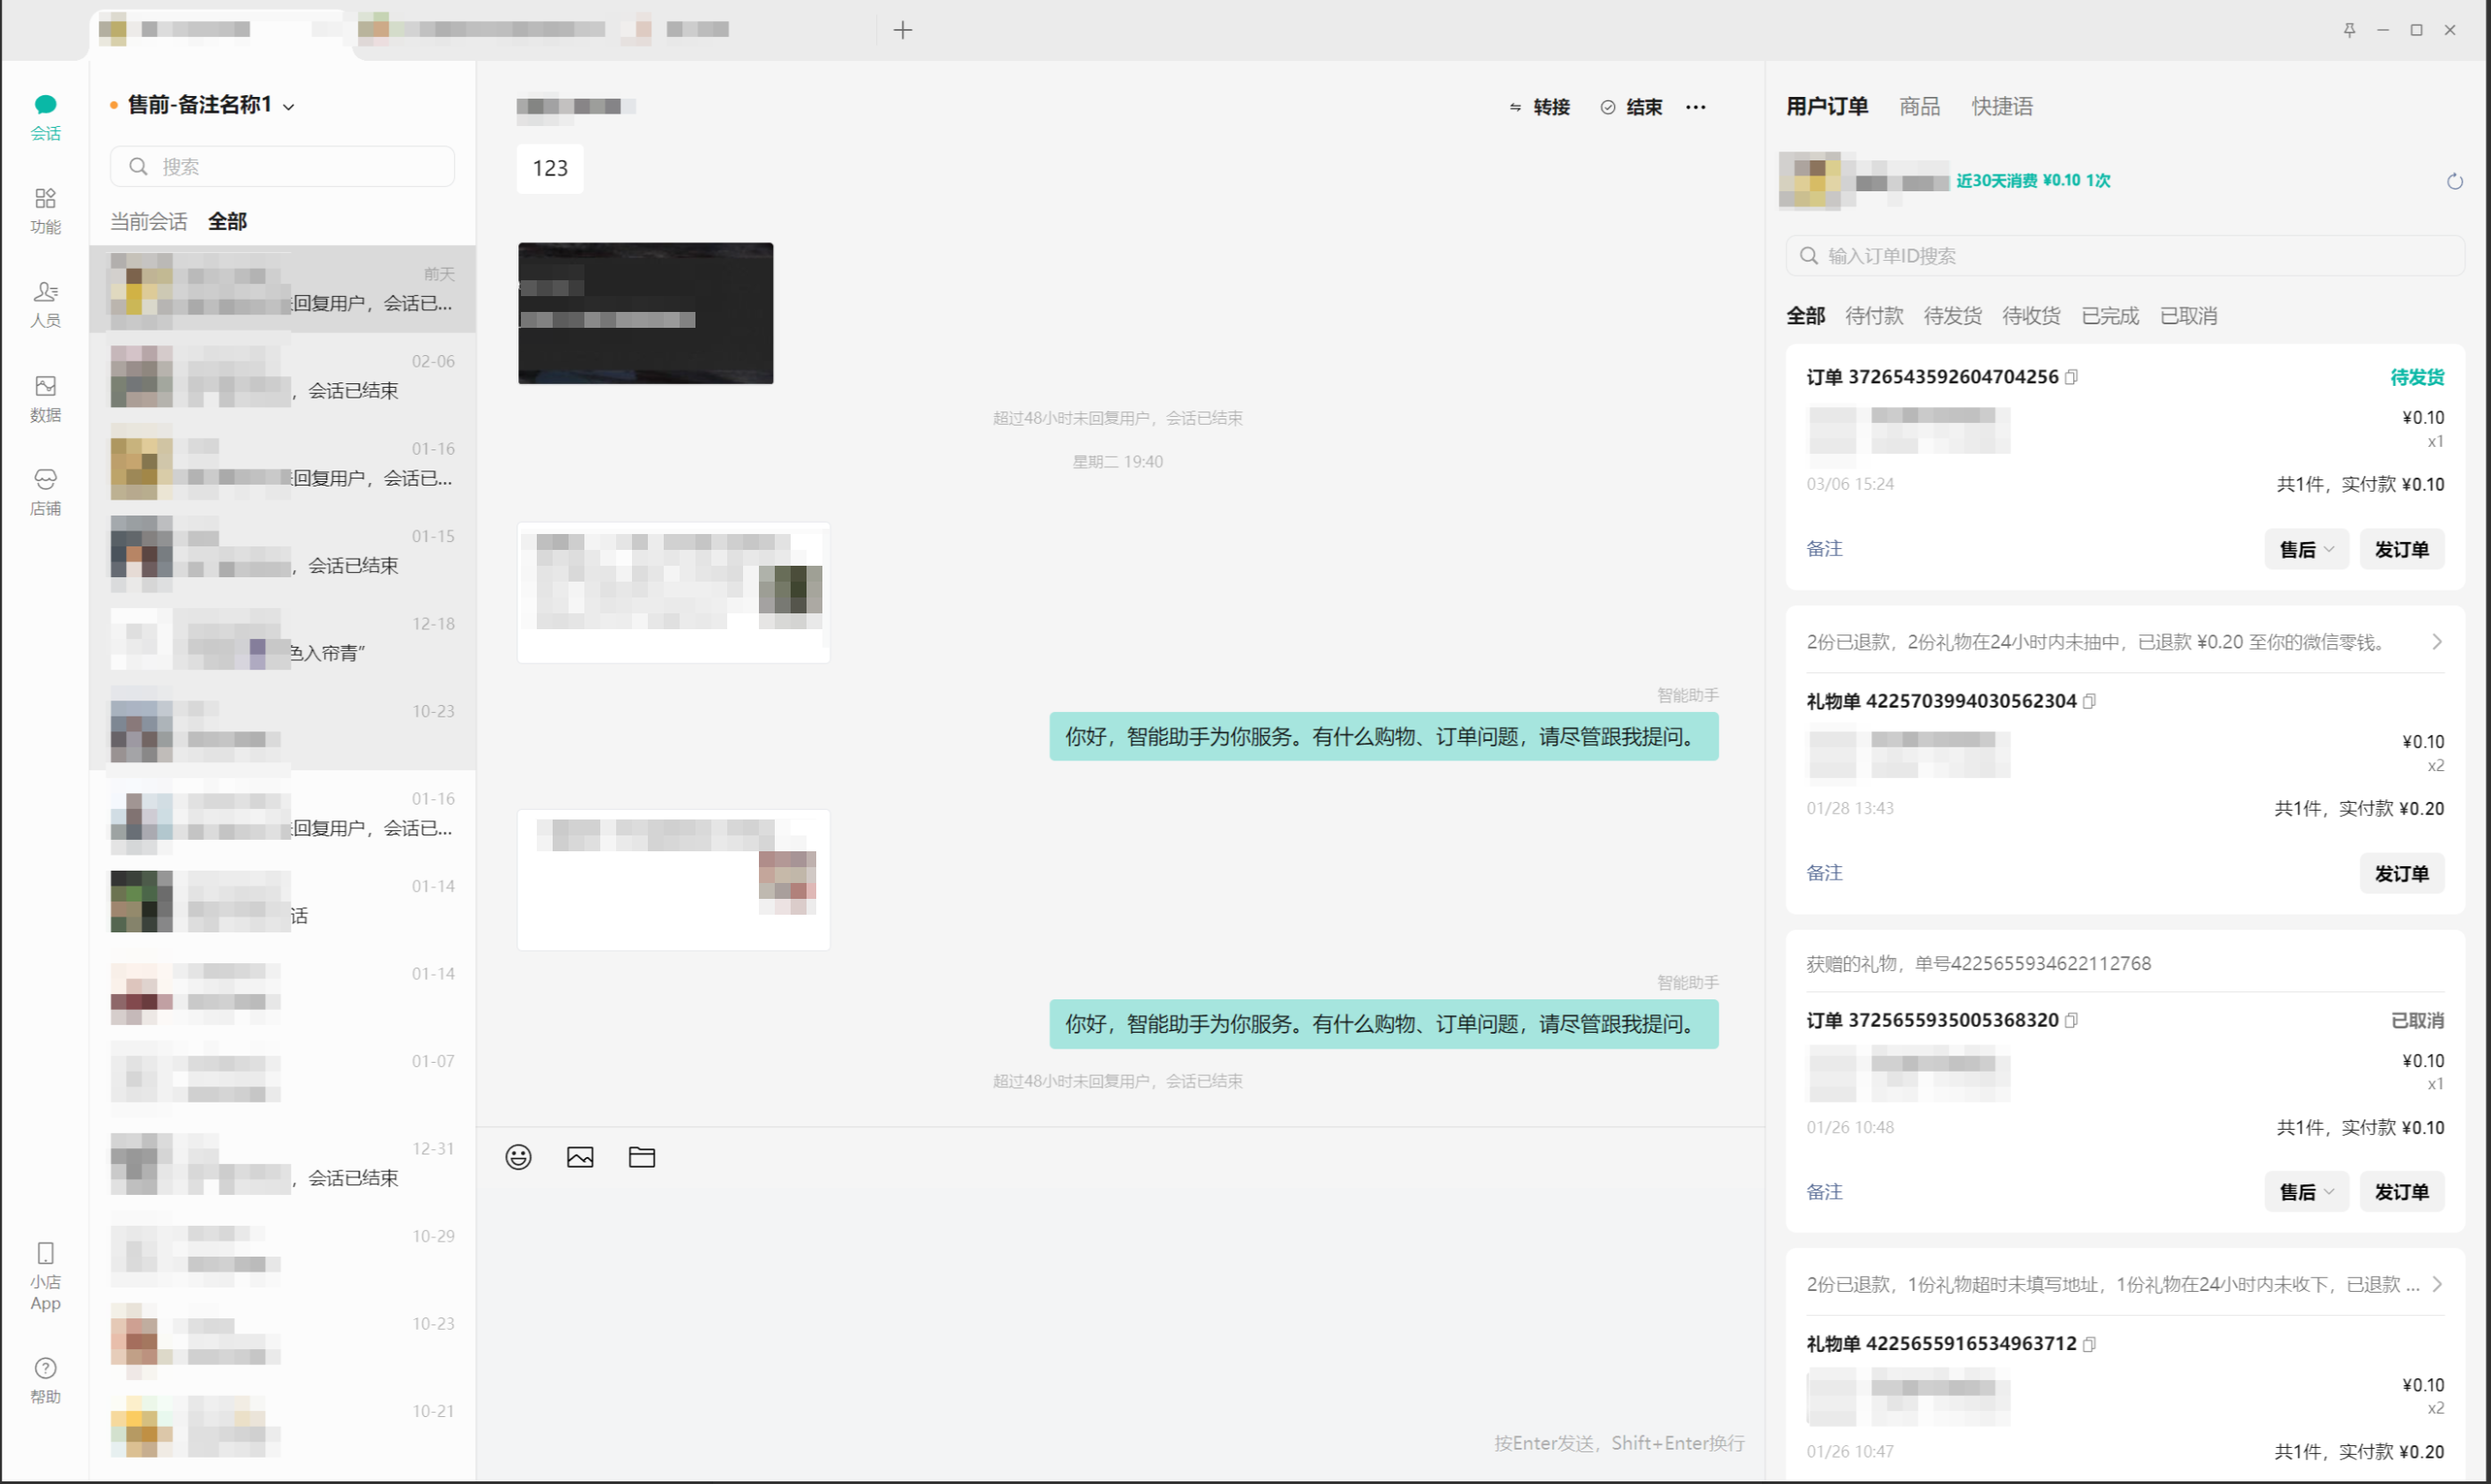Select the conversation dated 12-18
2491x1484 pixels.
[x=282, y=639]
